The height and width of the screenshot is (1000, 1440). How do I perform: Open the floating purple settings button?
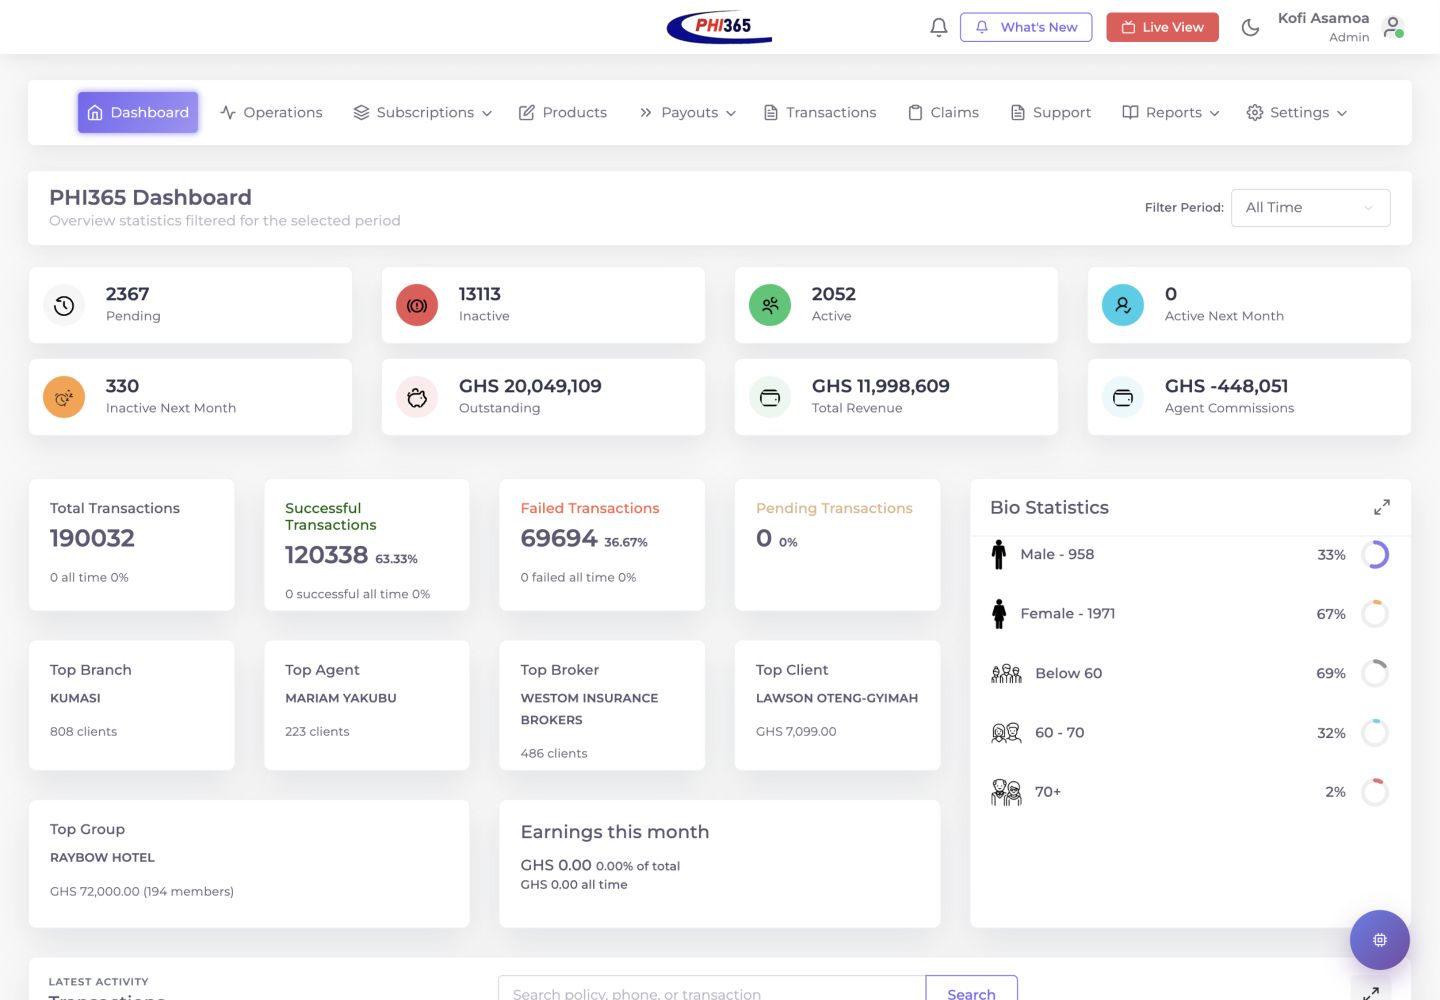pos(1379,939)
